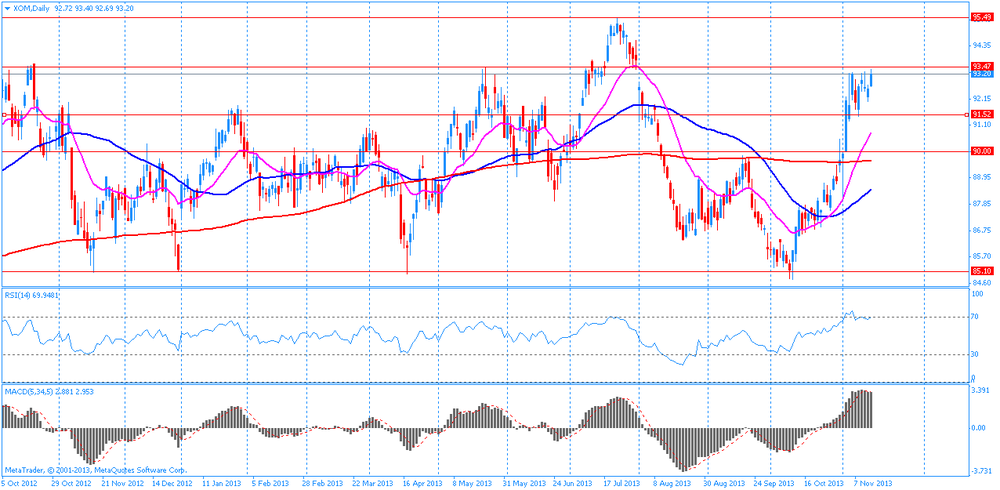Click the 30 Aug 2013 date label

[723, 484]
